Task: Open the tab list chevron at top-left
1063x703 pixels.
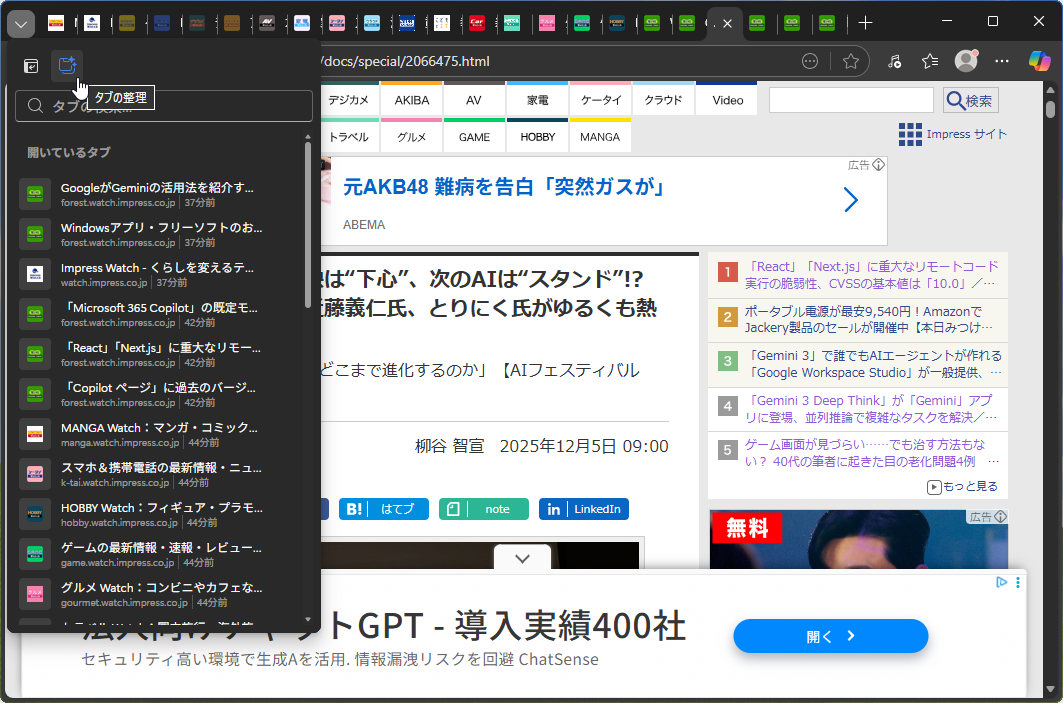Action: 20,23
